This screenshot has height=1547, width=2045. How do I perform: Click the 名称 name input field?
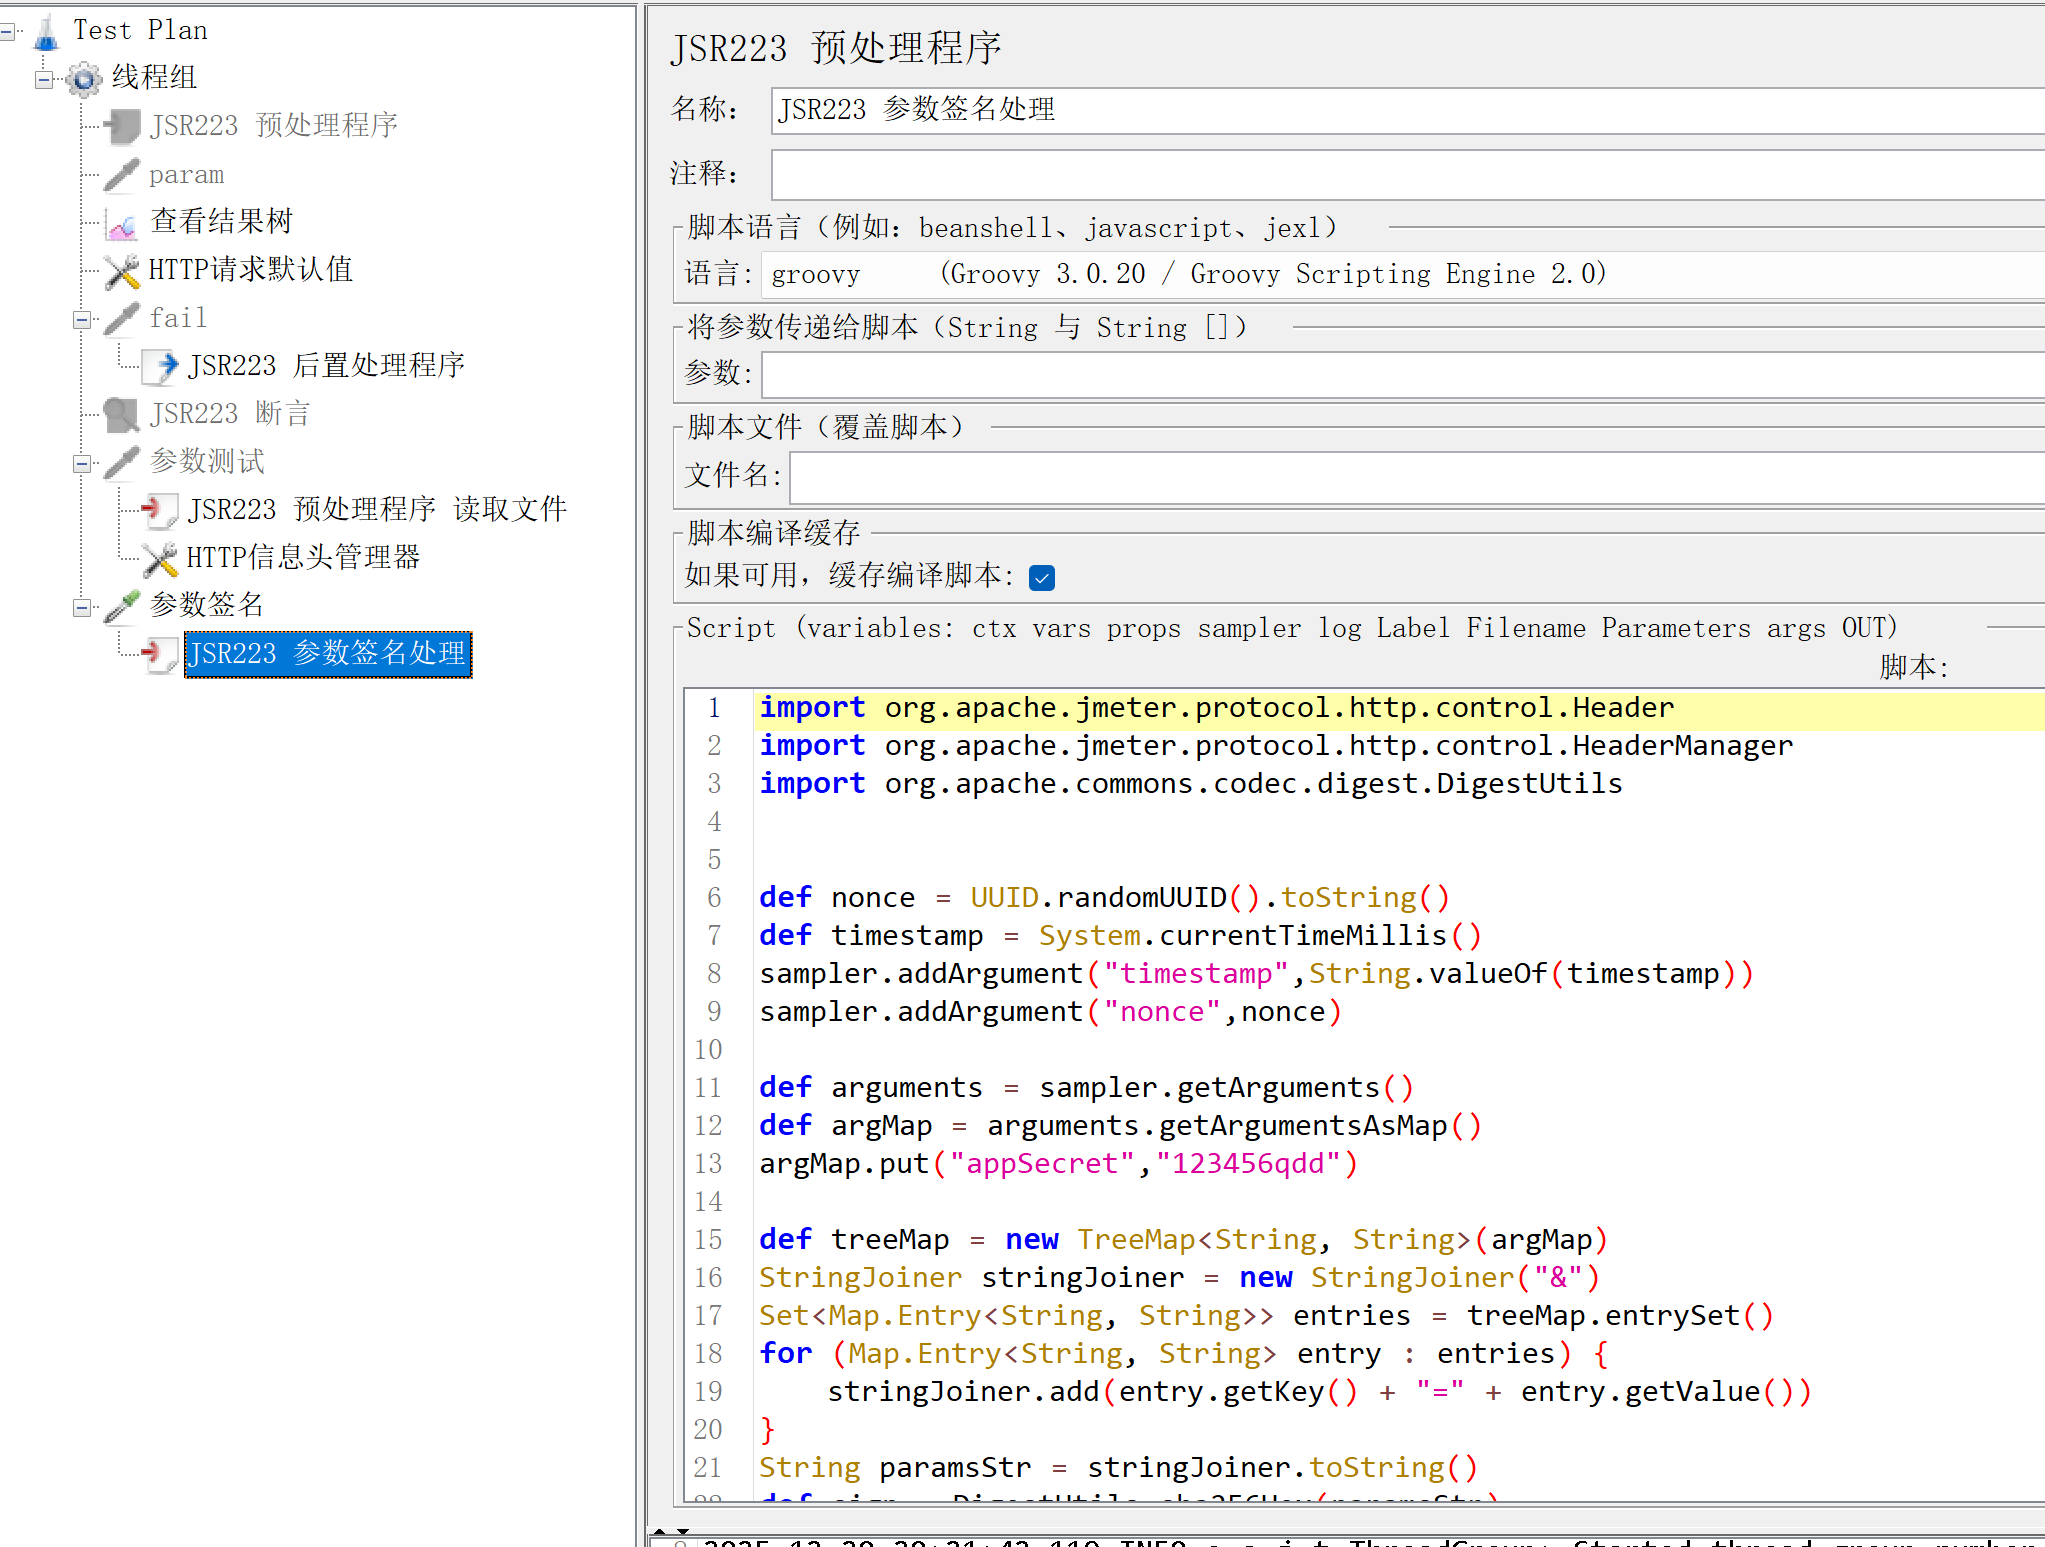(1400, 110)
